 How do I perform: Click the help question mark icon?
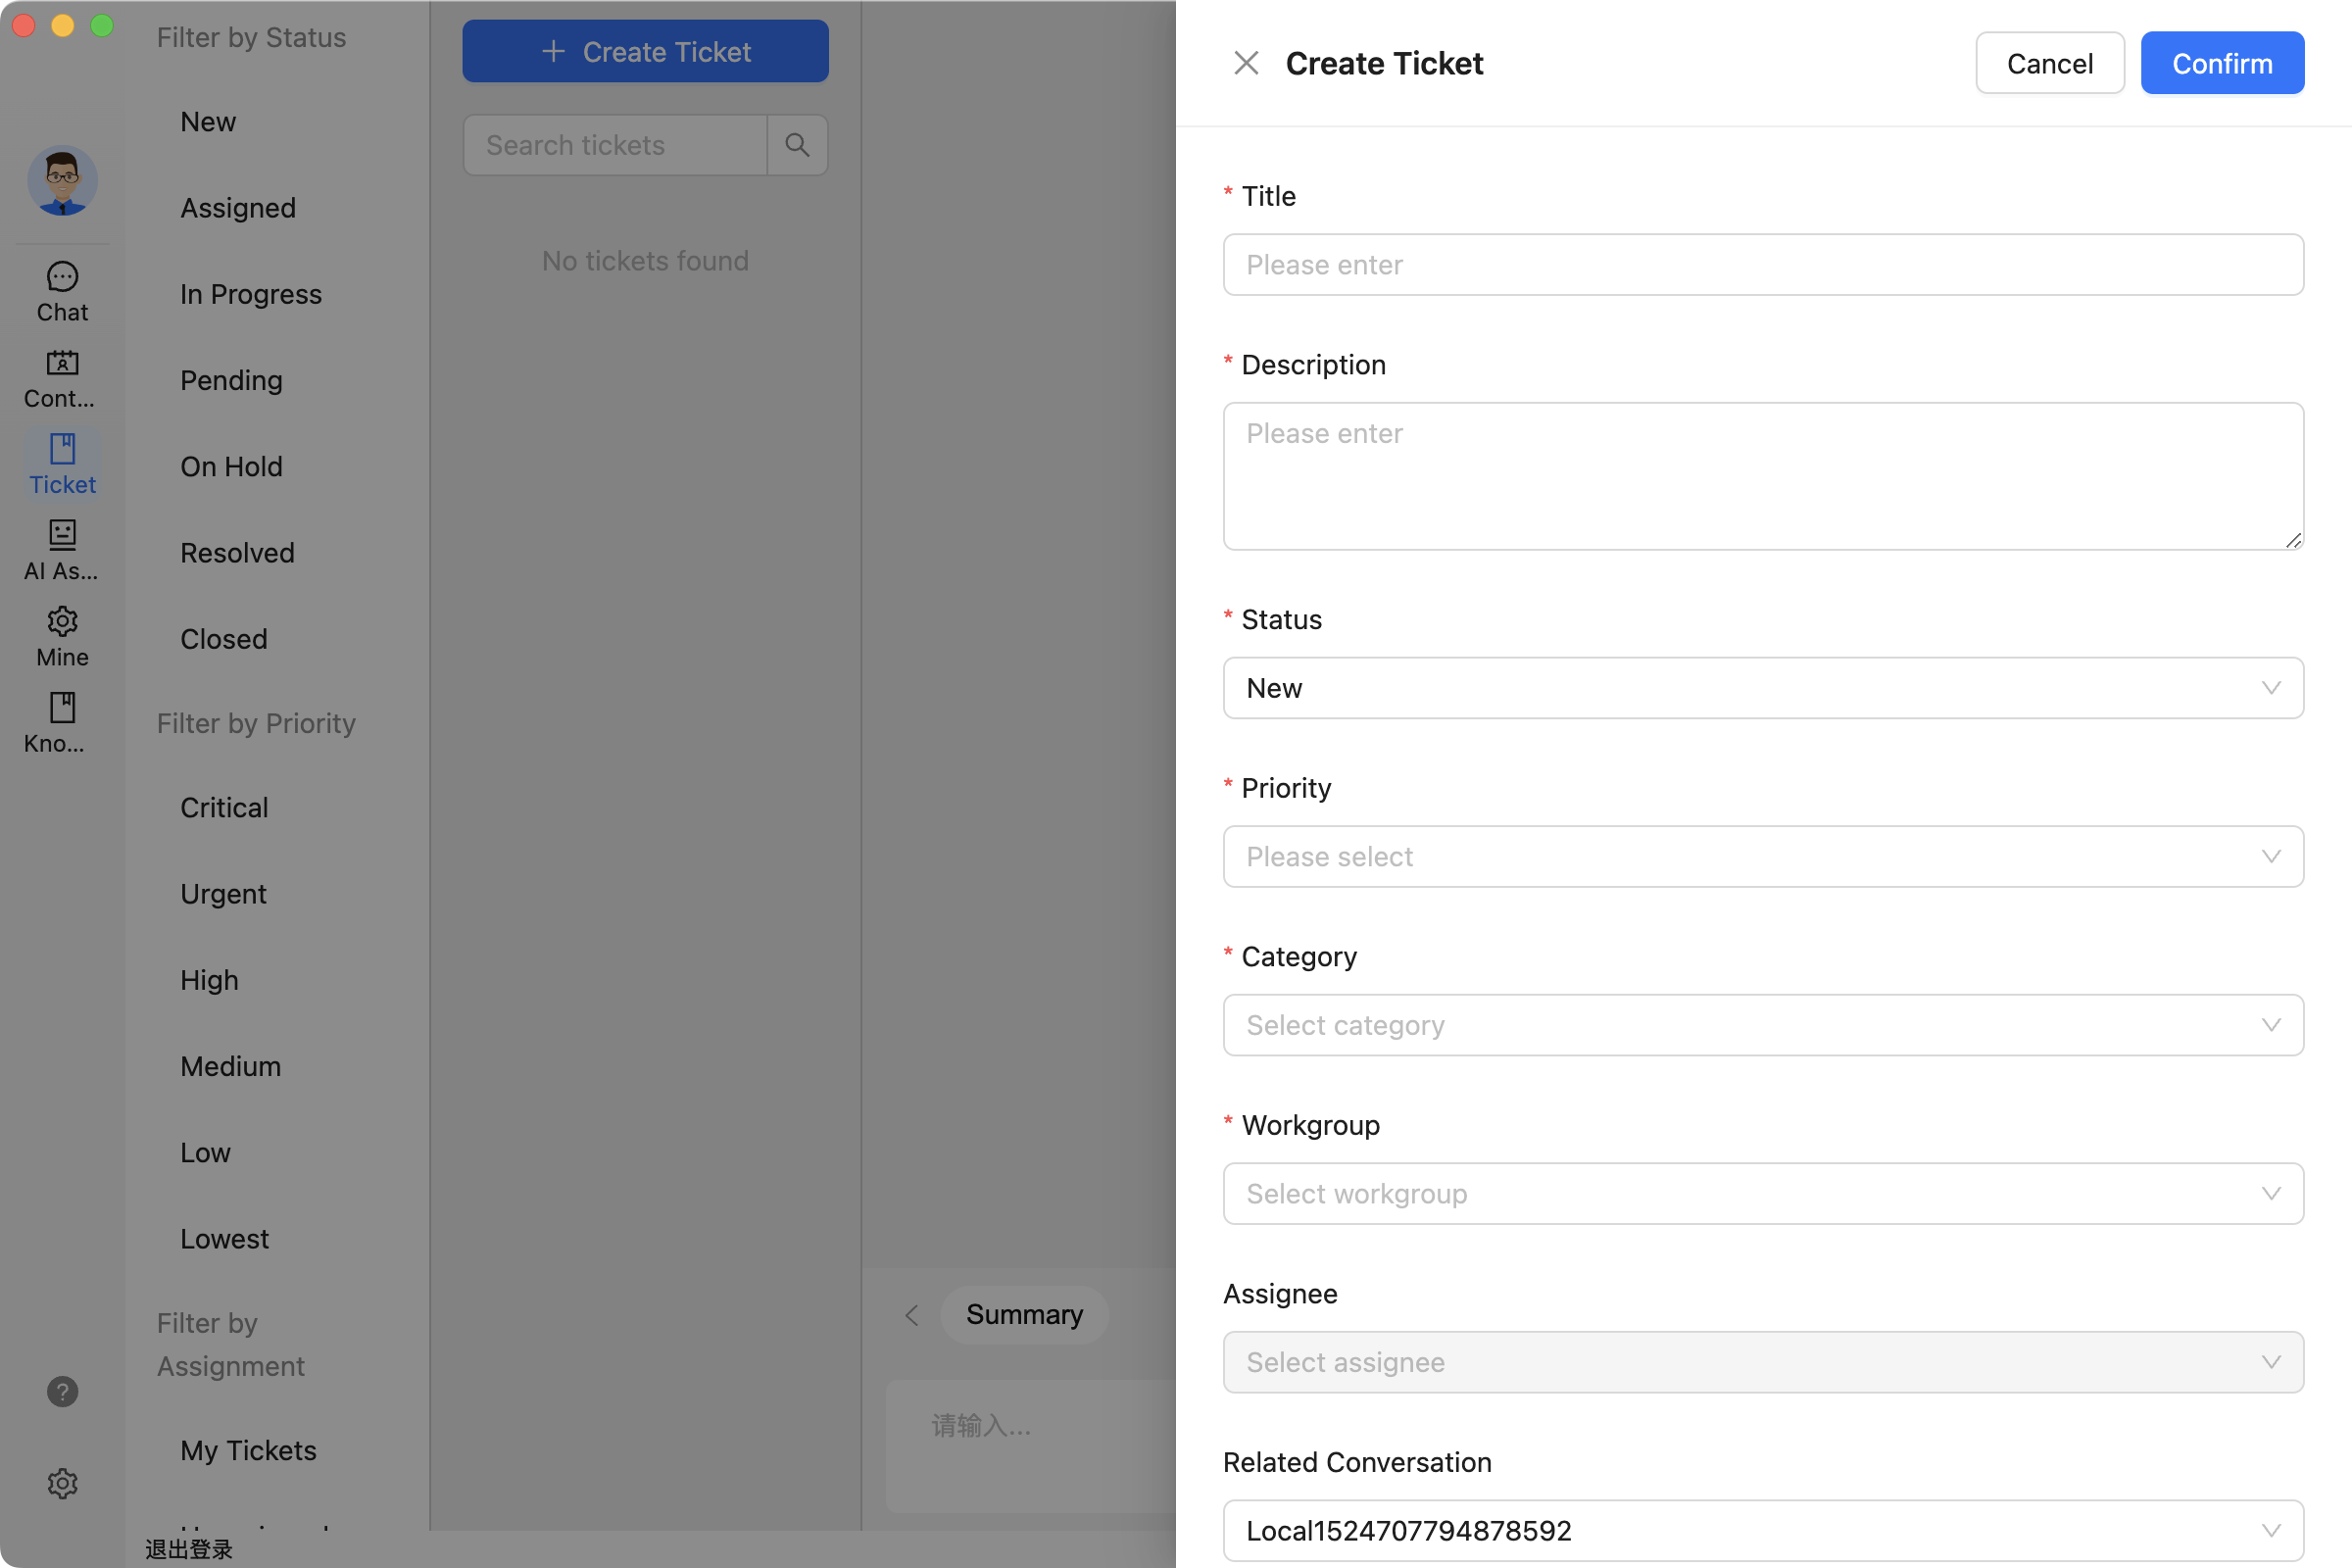[62, 1391]
